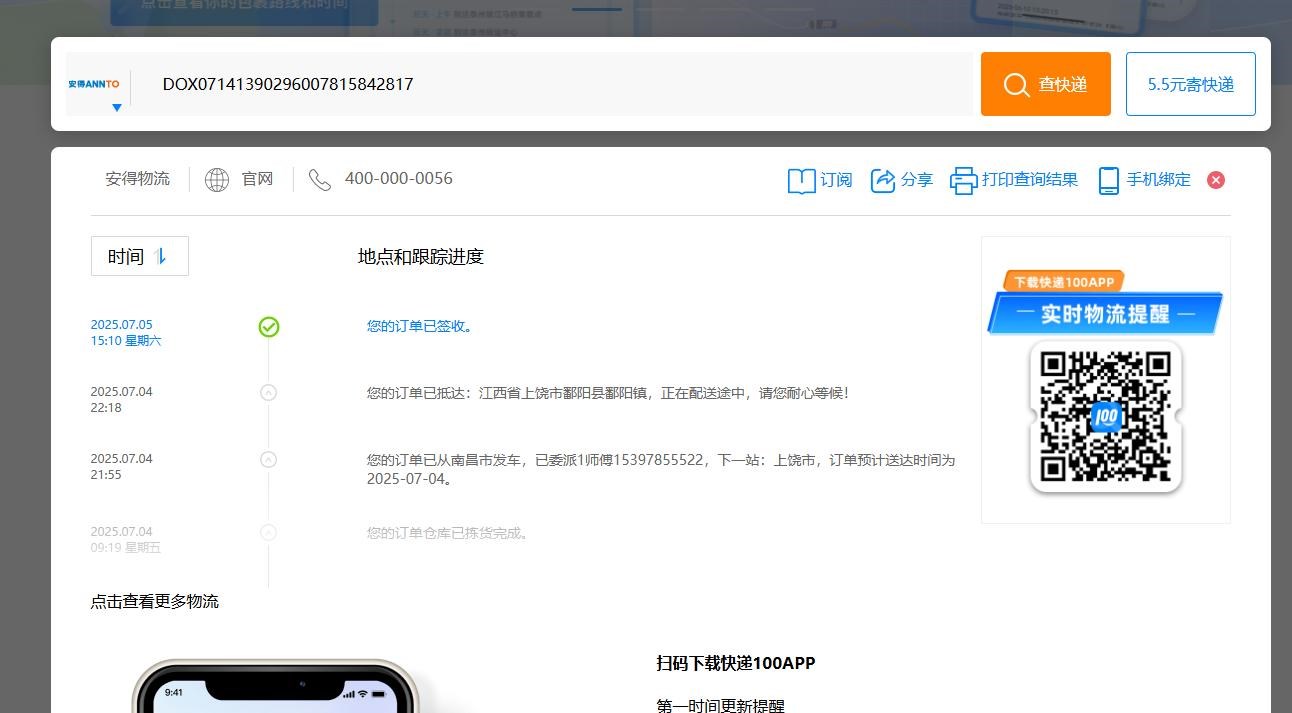Click the 2025.07.05 15:10 星期六 timestamp

126,333
